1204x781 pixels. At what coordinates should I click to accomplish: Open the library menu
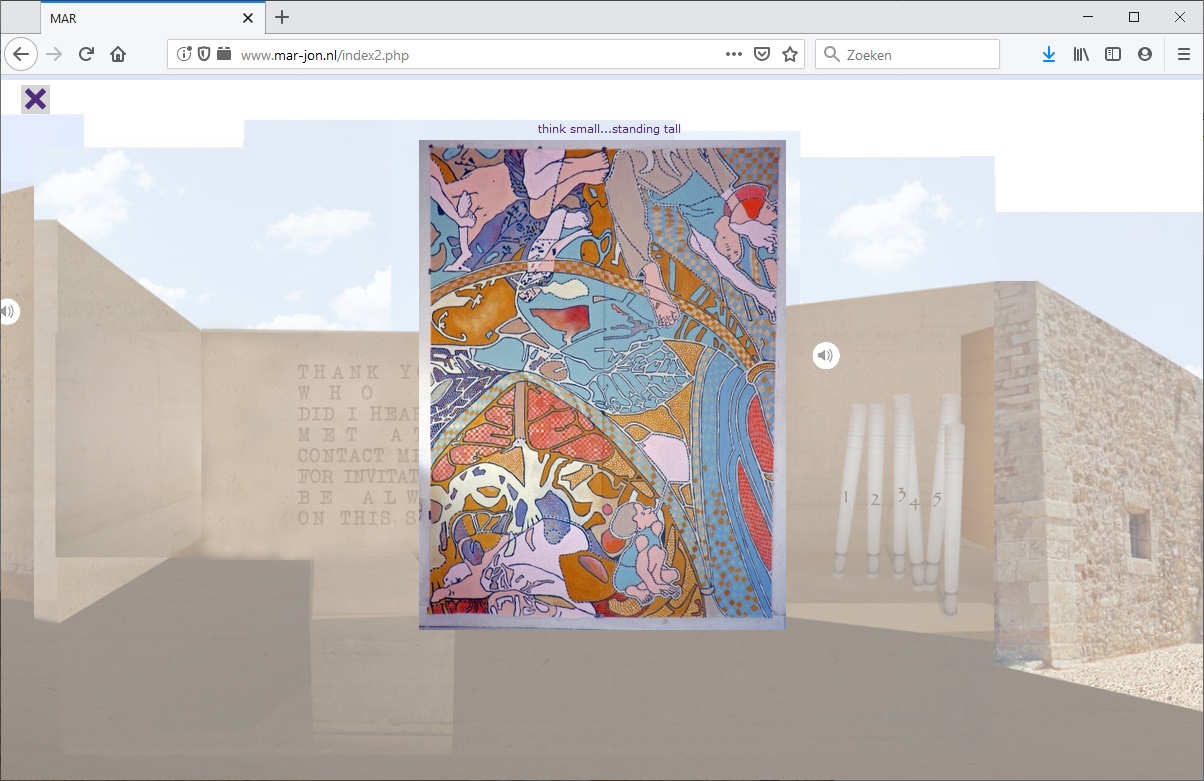(x=1081, y=55)
